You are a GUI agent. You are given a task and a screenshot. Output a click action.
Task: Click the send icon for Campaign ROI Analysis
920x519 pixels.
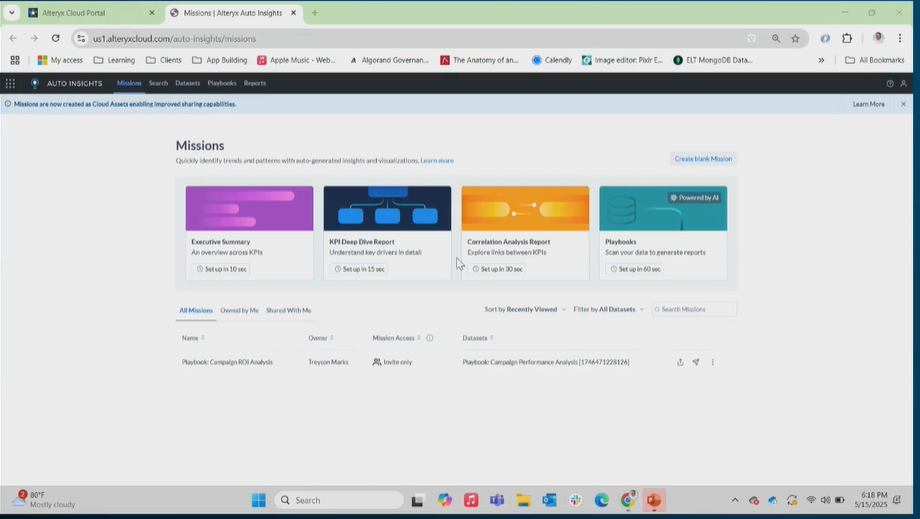(696, 362)
